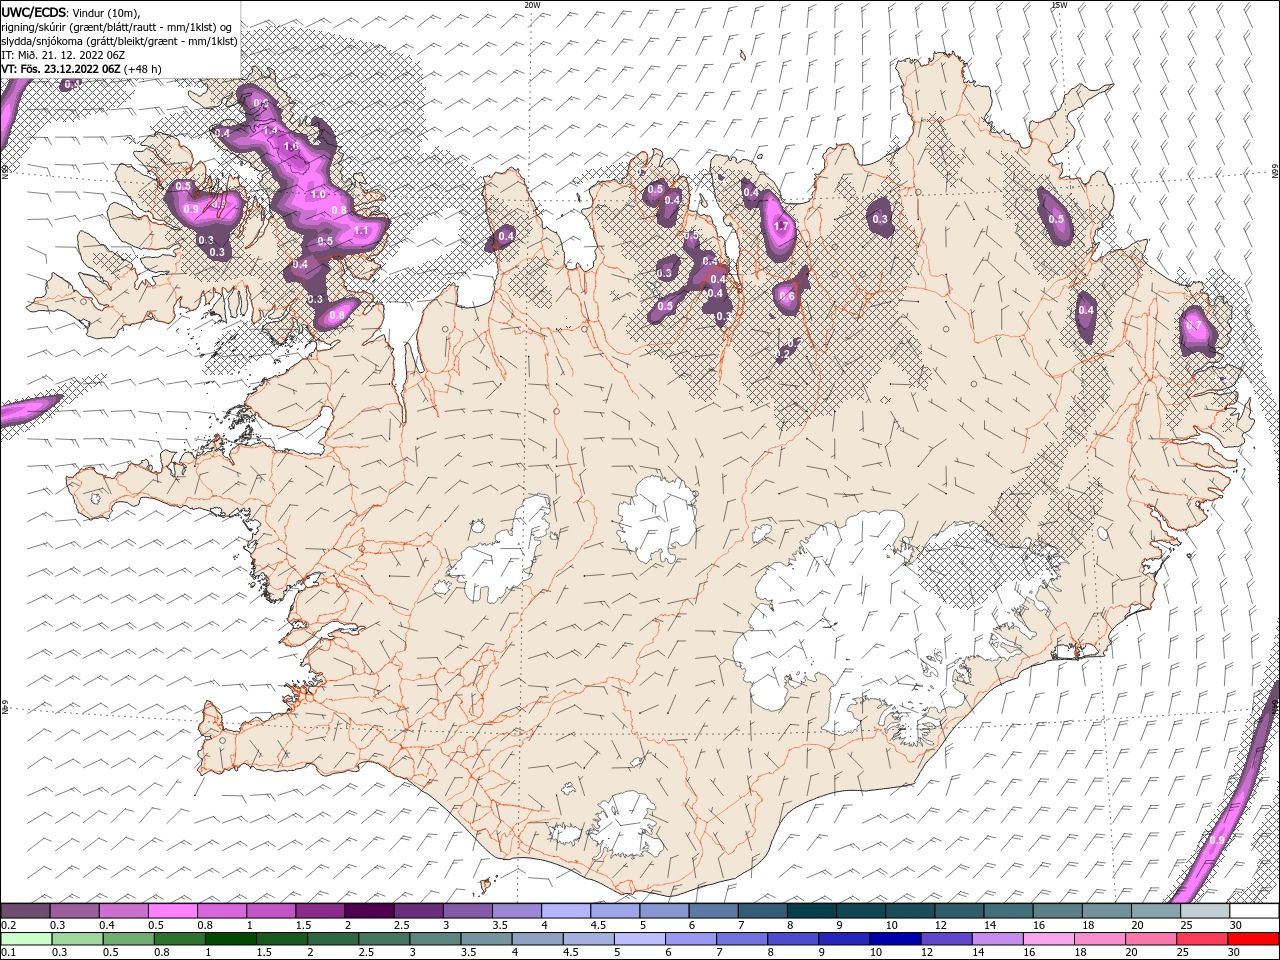Click the 'rigning/skúrir' legend description line
The width and height of the screenshot is (1280, 960).
(117, 26)
